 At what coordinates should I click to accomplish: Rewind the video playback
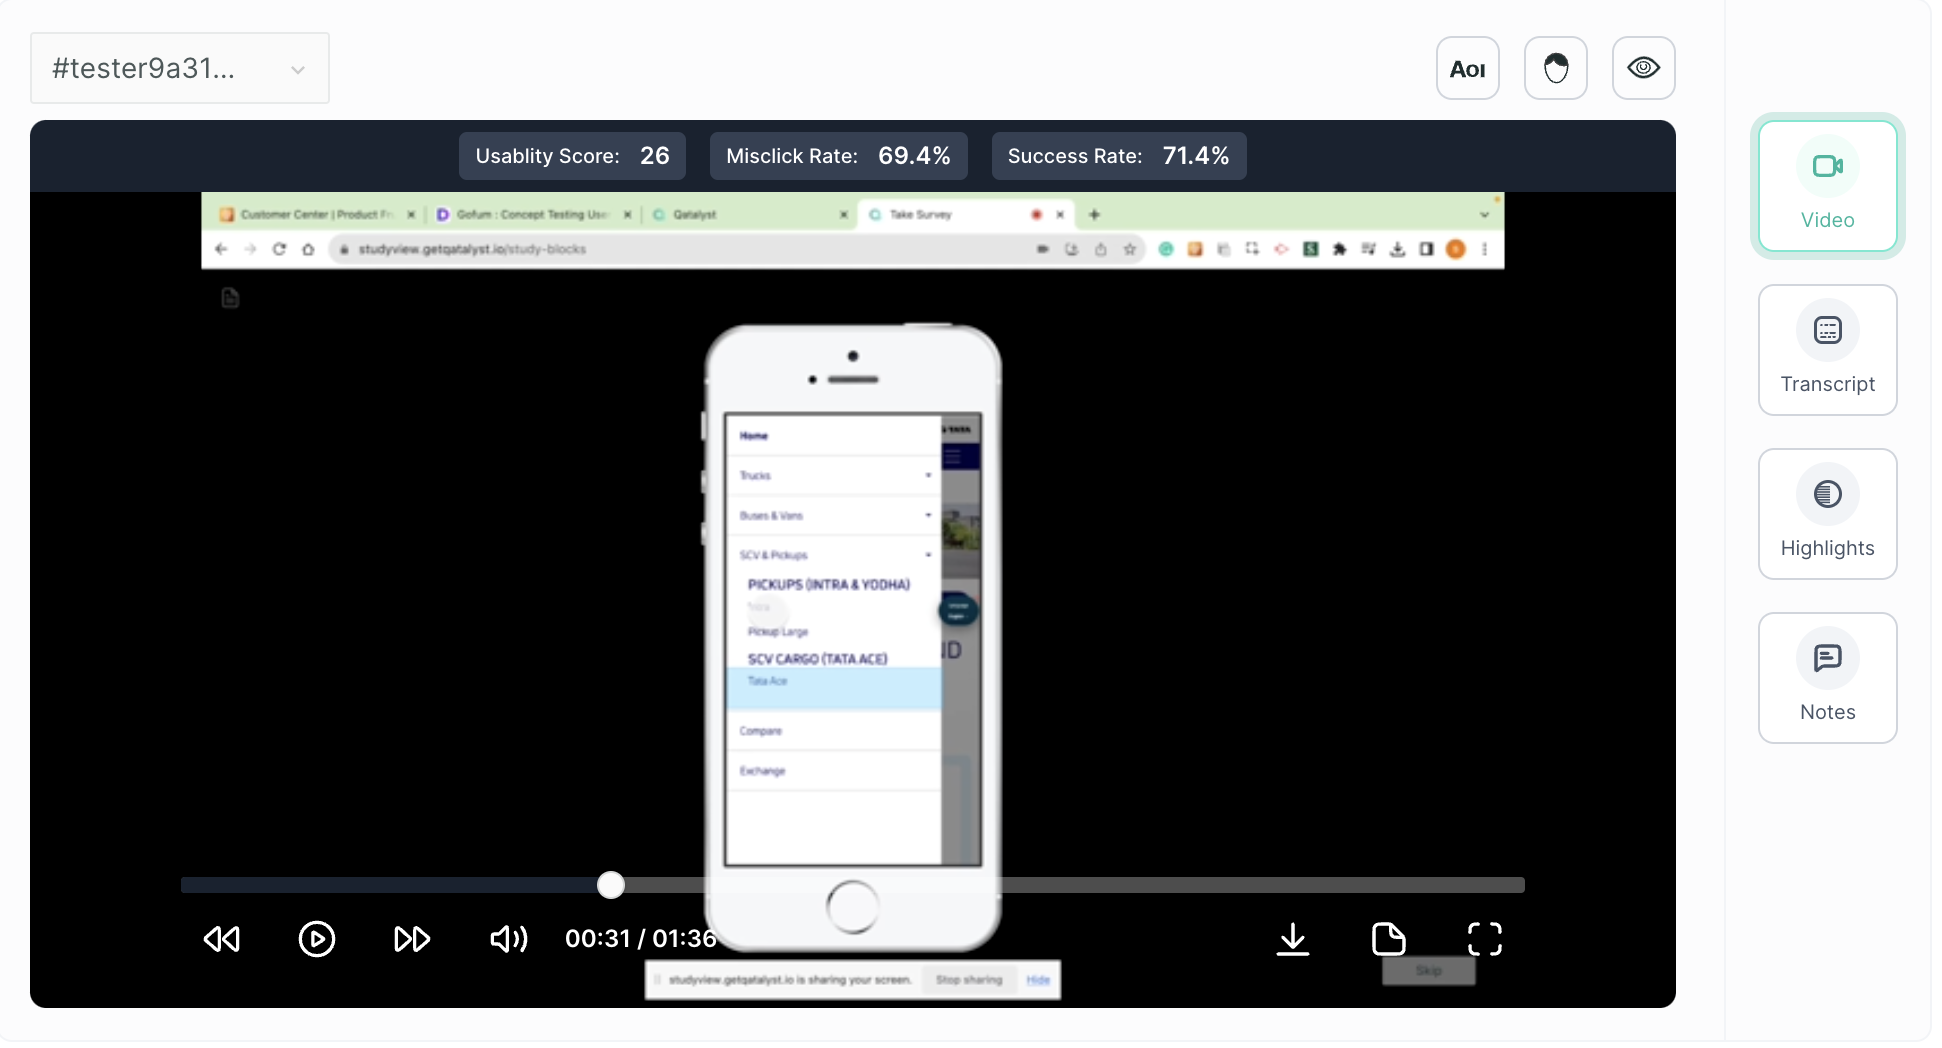(x=222, y=939)
